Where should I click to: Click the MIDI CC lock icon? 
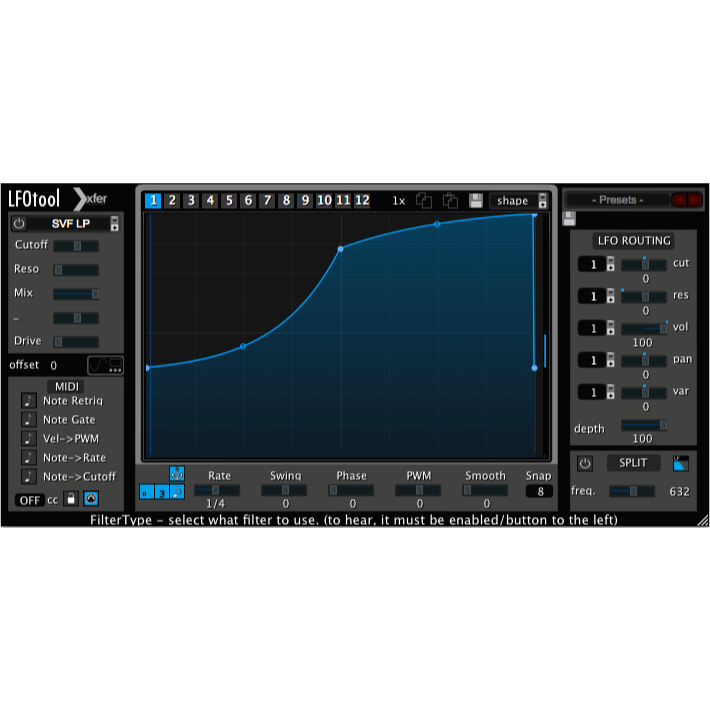(x=71, y=499)
